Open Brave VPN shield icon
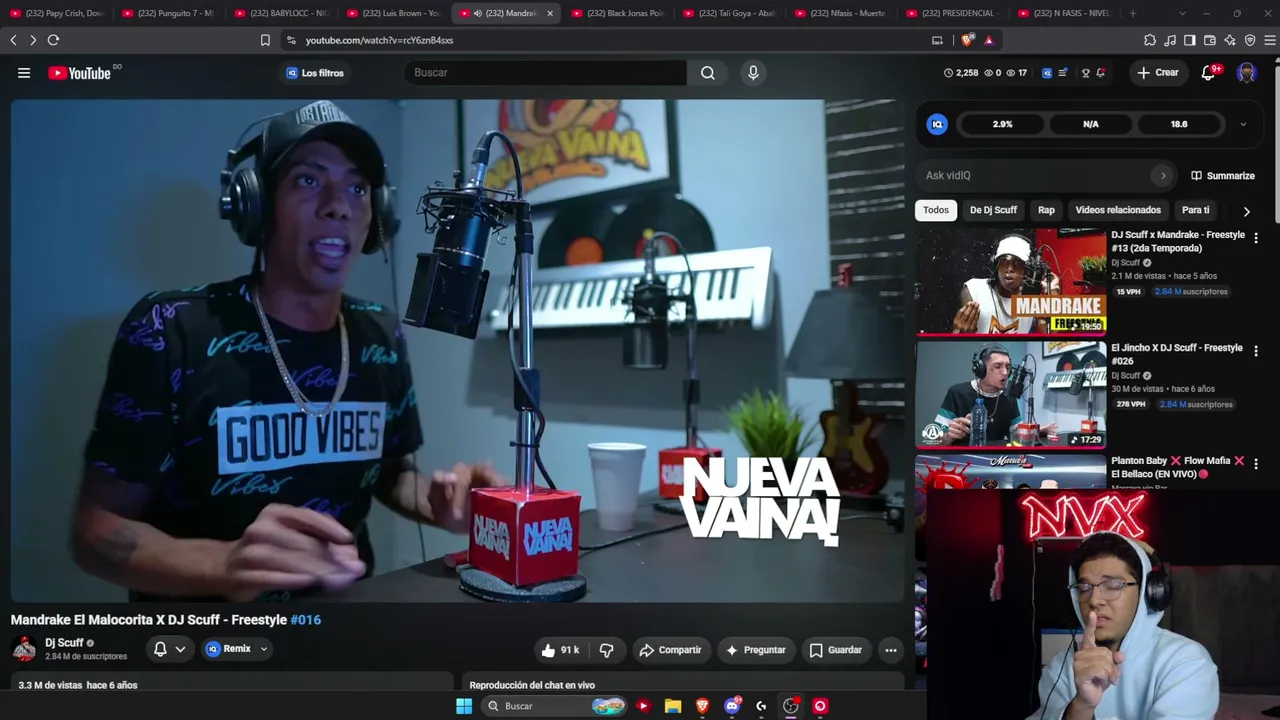 [1250, 40]
